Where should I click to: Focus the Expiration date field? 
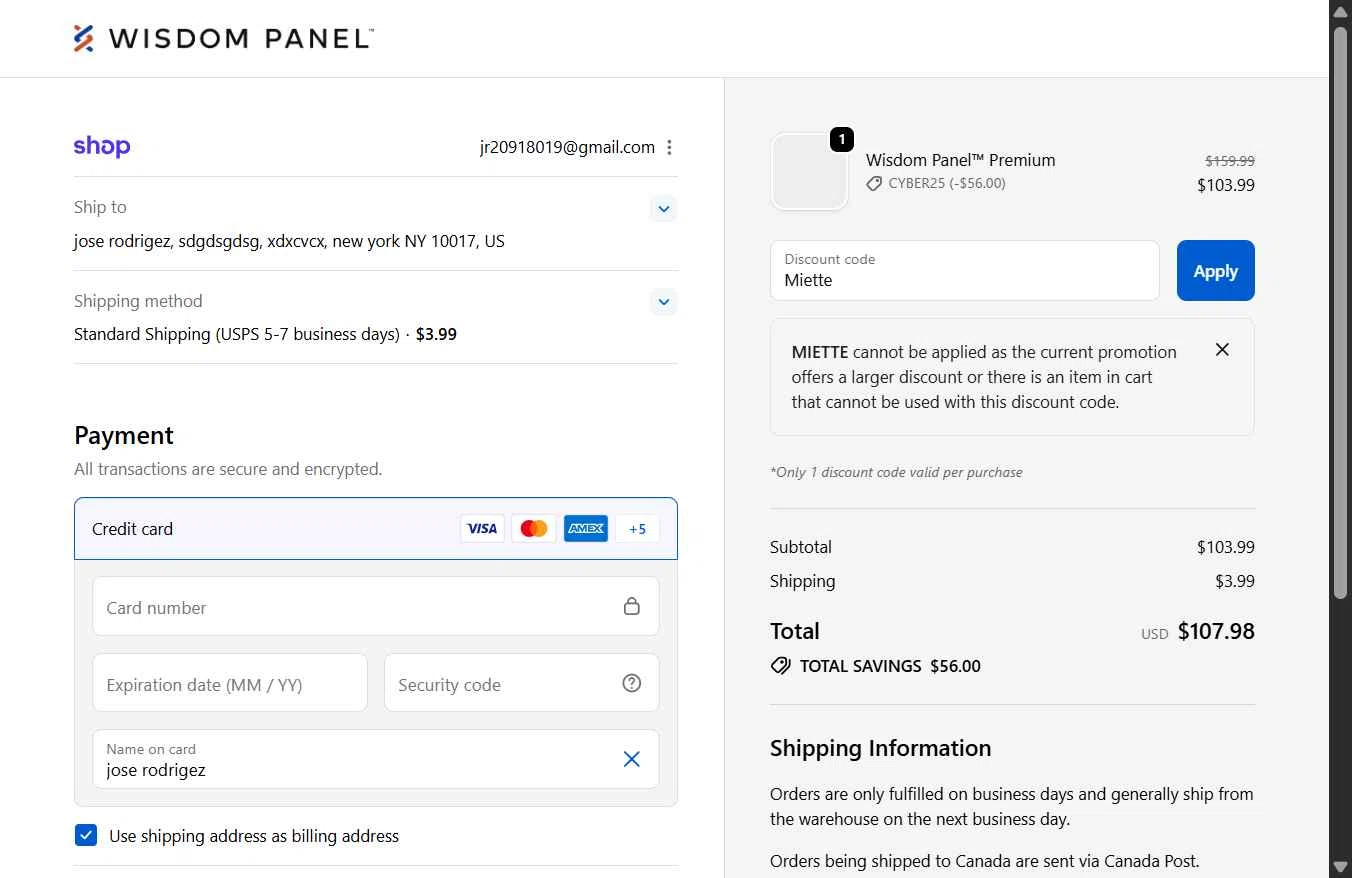point(230,683)
